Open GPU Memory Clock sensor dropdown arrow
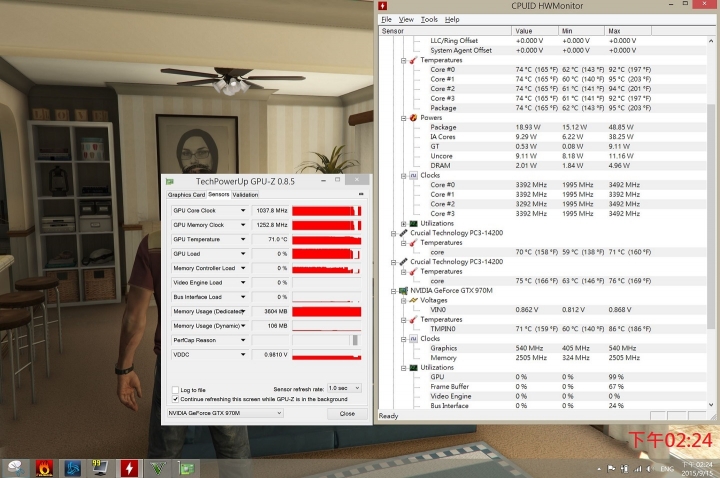The image size is (720, 478). coord(243,225)
